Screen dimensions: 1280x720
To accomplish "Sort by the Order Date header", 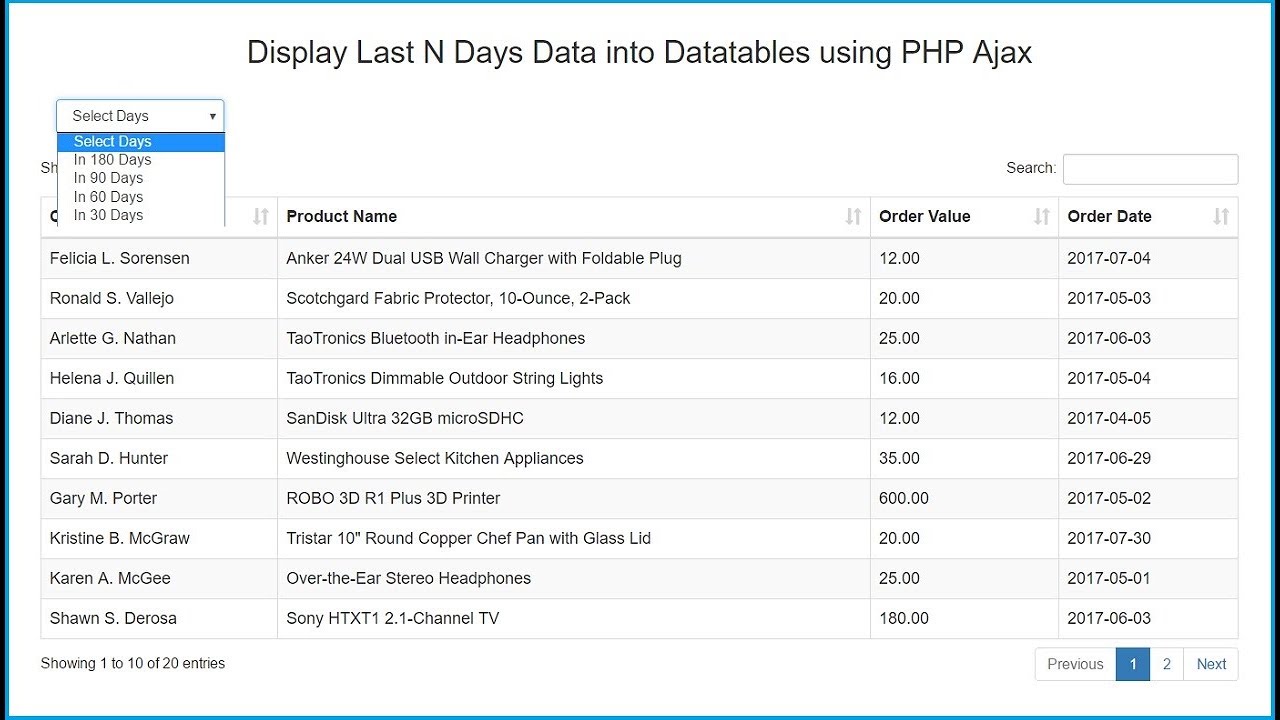I will click(x=1109, y=217).
